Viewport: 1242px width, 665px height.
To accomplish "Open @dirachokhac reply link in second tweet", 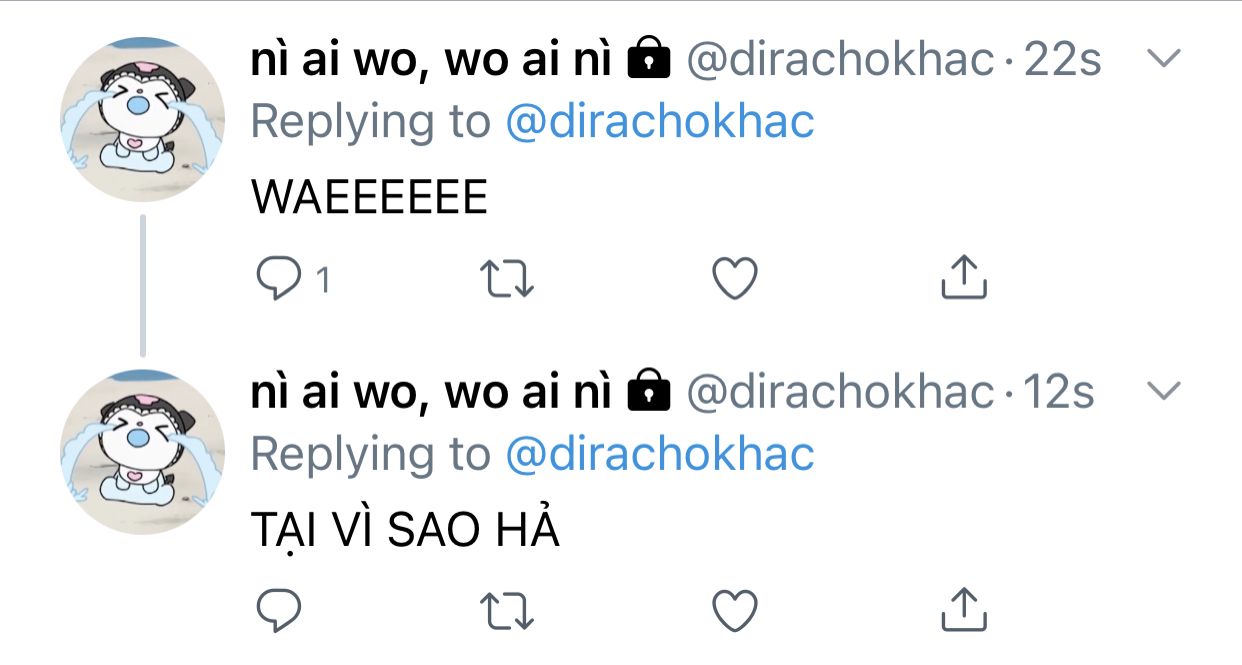I will pyautogui.click(x=660, y=453).
